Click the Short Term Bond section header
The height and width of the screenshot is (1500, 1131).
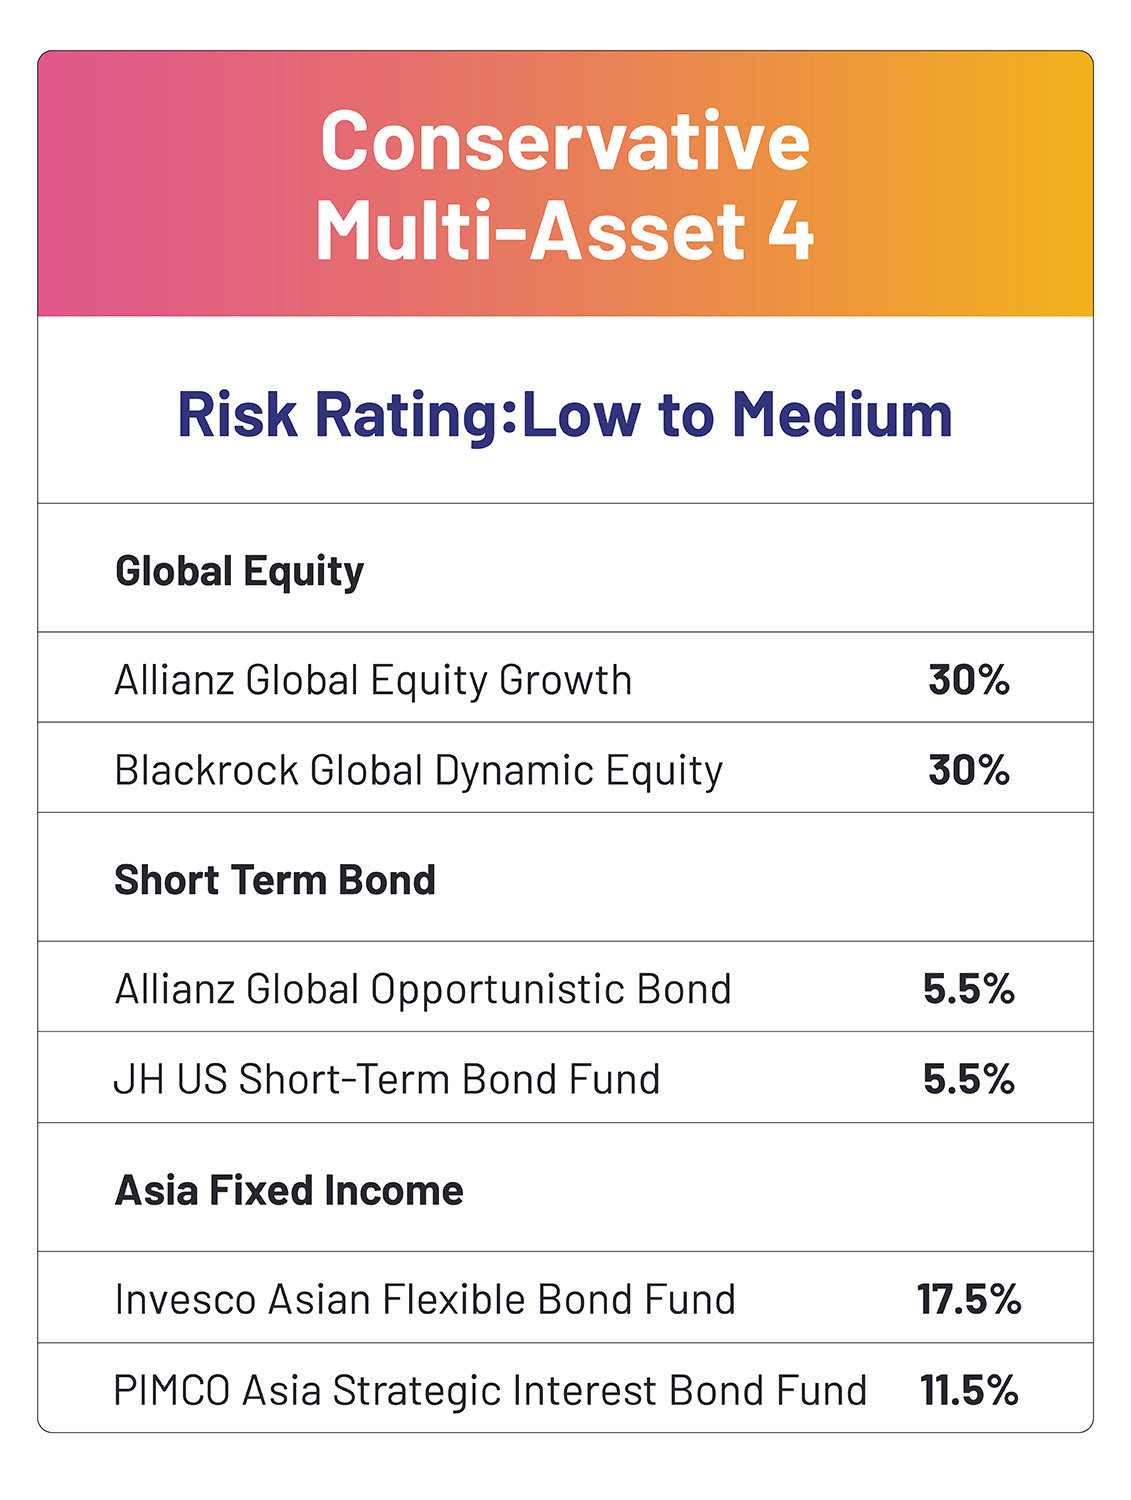(275, 880)
